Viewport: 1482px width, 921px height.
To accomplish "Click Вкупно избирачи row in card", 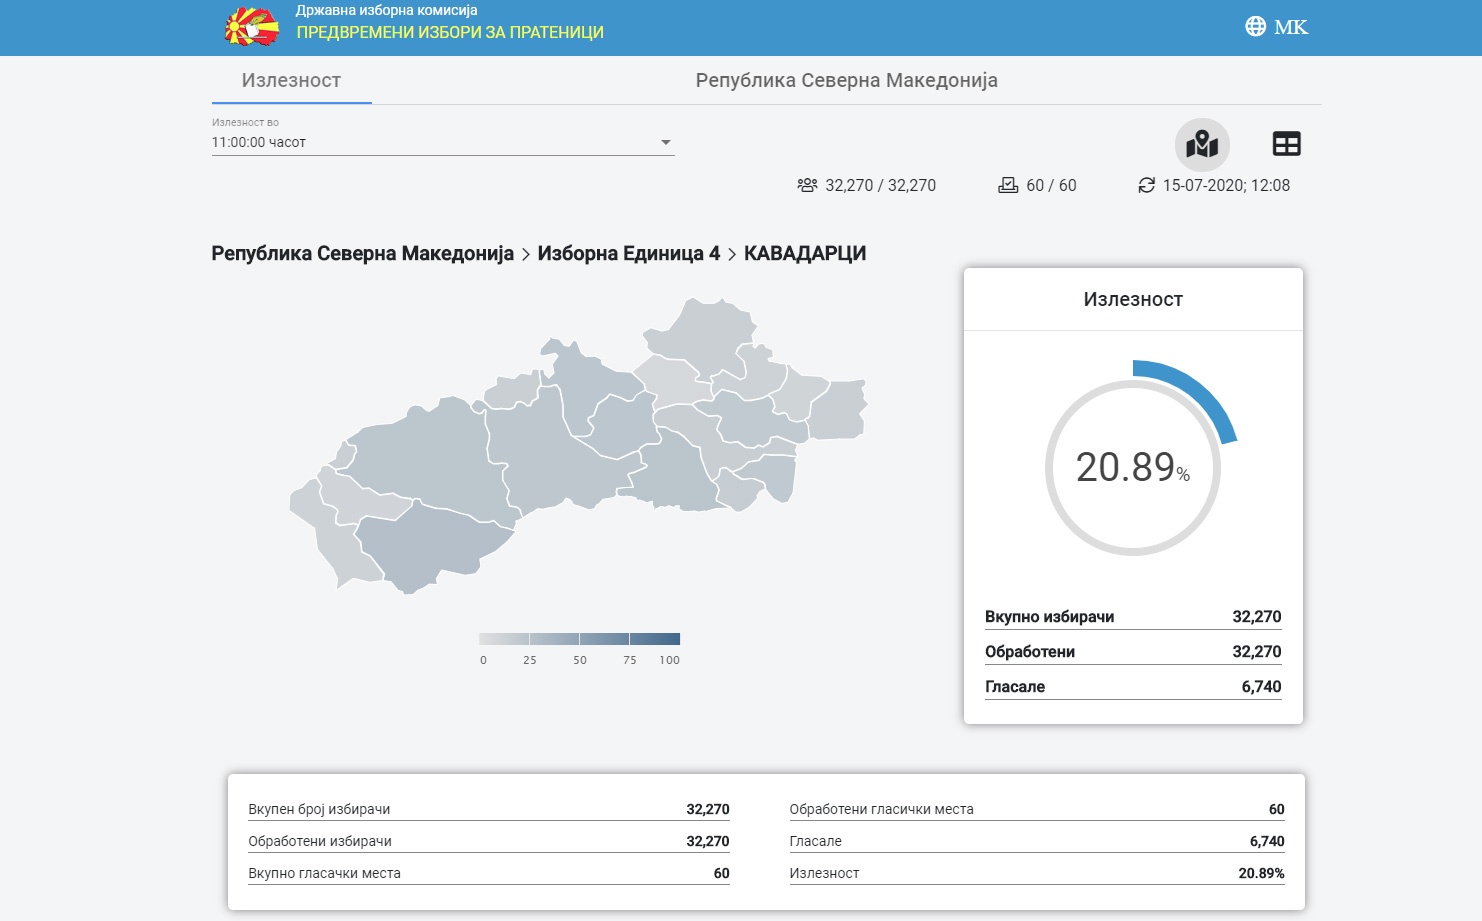I will click(1133, 617).
